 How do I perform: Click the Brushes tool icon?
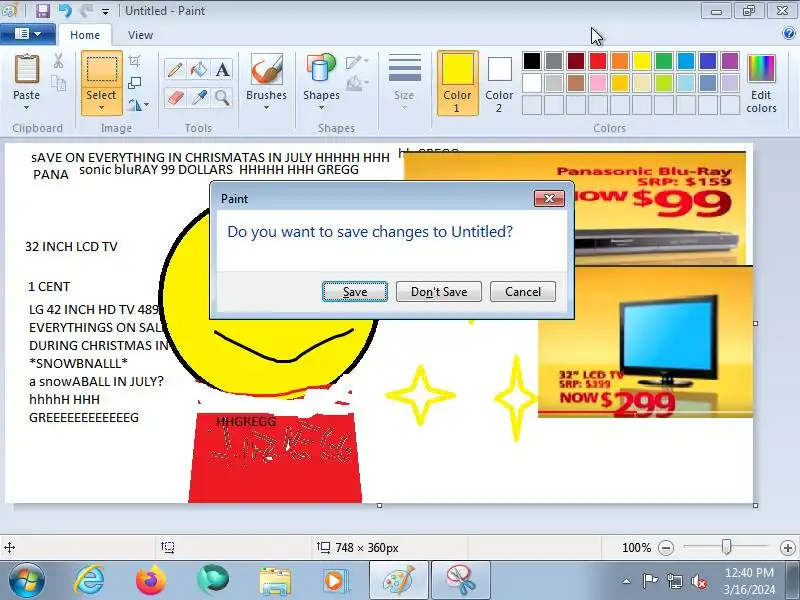tap(266, 70)
